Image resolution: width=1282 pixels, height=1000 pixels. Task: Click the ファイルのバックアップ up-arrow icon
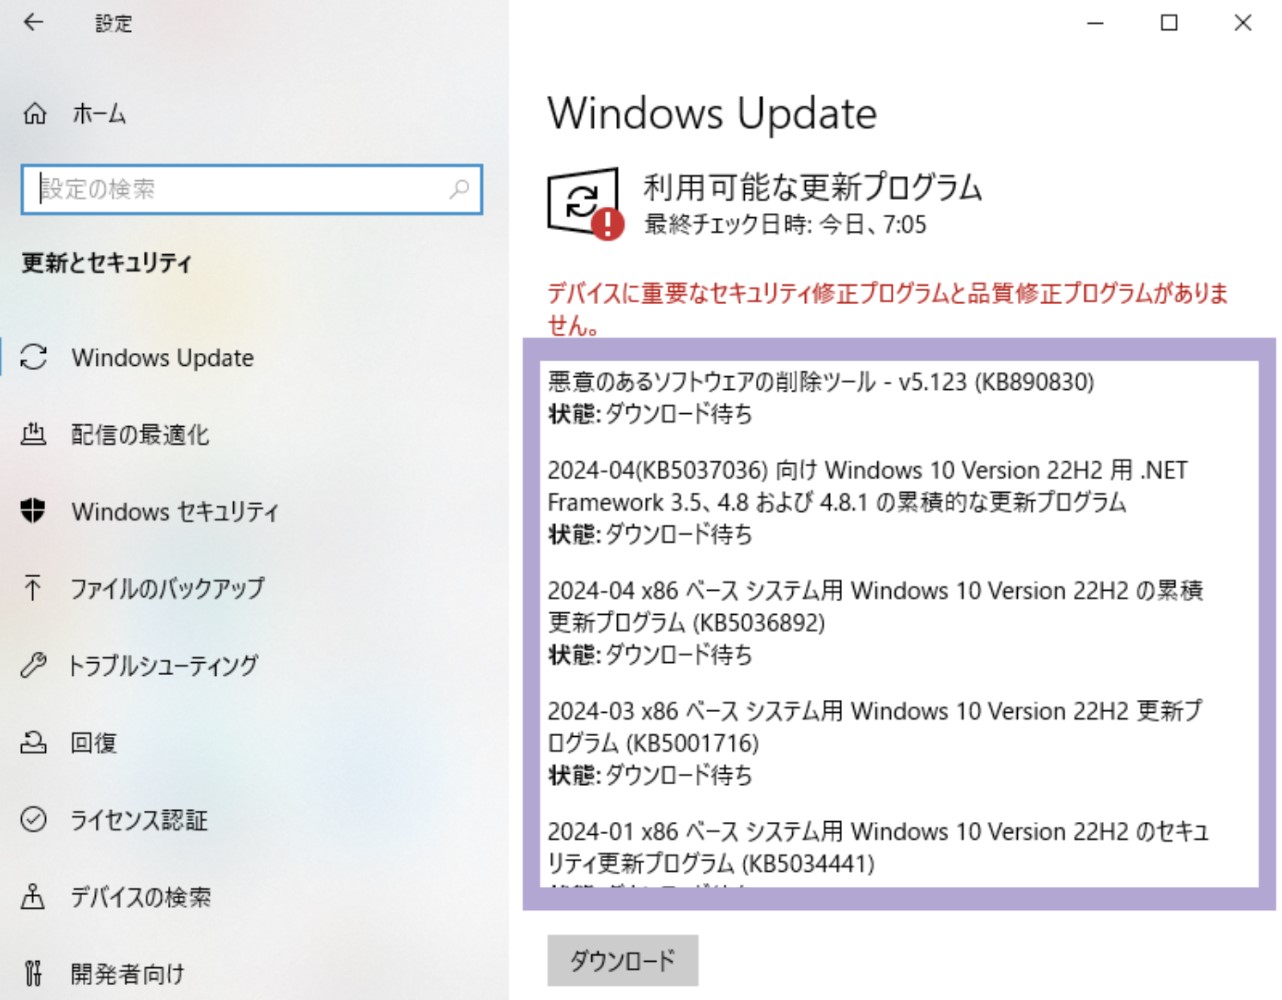click(33, 588)
